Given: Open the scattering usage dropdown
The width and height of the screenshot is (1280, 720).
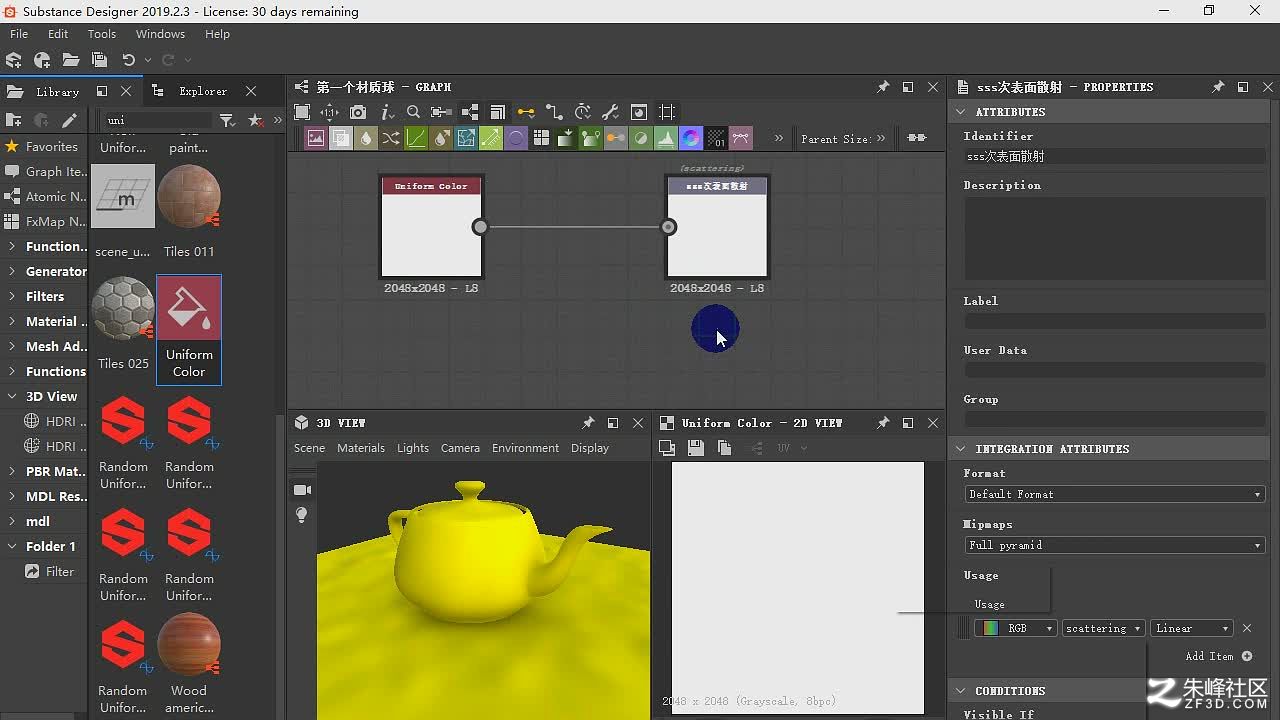Looking at the screenshot, I should click(1103, 628).
